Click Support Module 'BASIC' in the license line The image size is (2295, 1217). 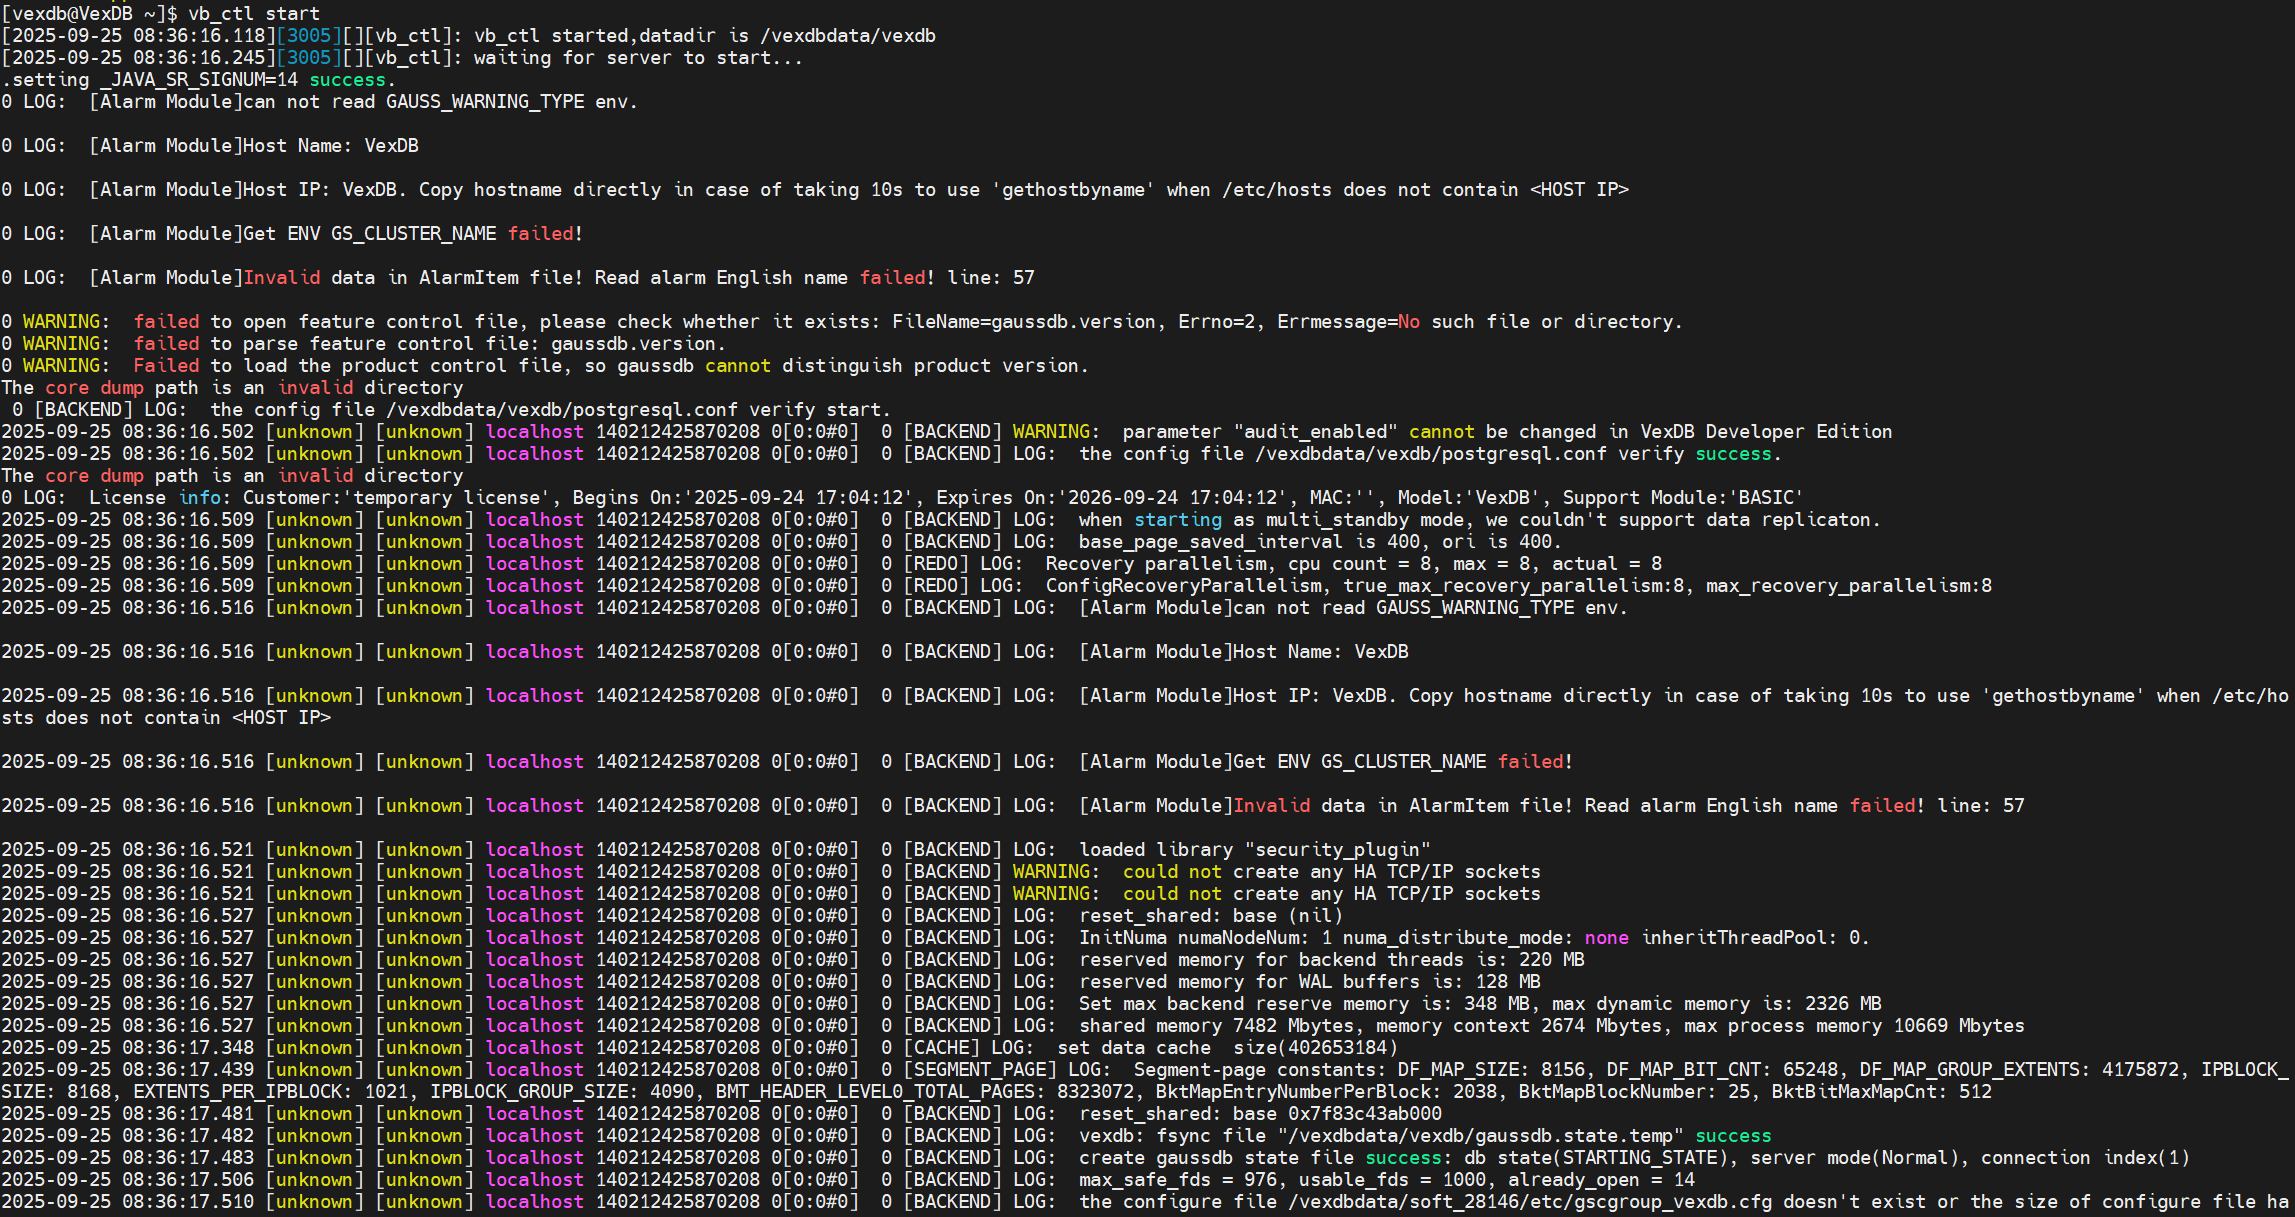[x=1765, y=497]
